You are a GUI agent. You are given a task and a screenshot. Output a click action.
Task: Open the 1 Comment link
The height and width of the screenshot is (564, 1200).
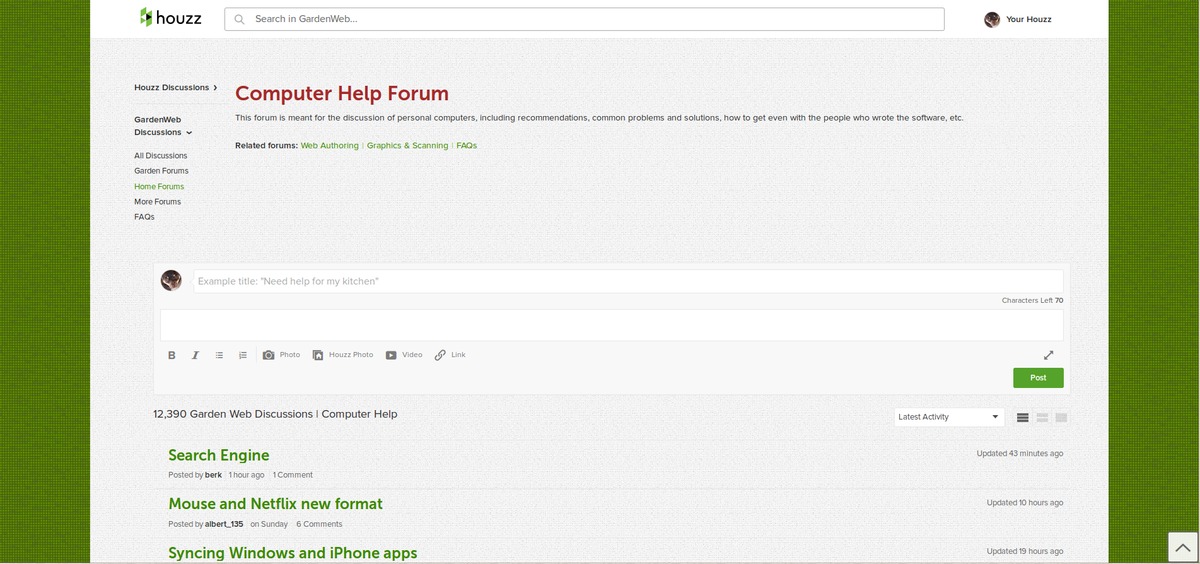tap(293, 475)
